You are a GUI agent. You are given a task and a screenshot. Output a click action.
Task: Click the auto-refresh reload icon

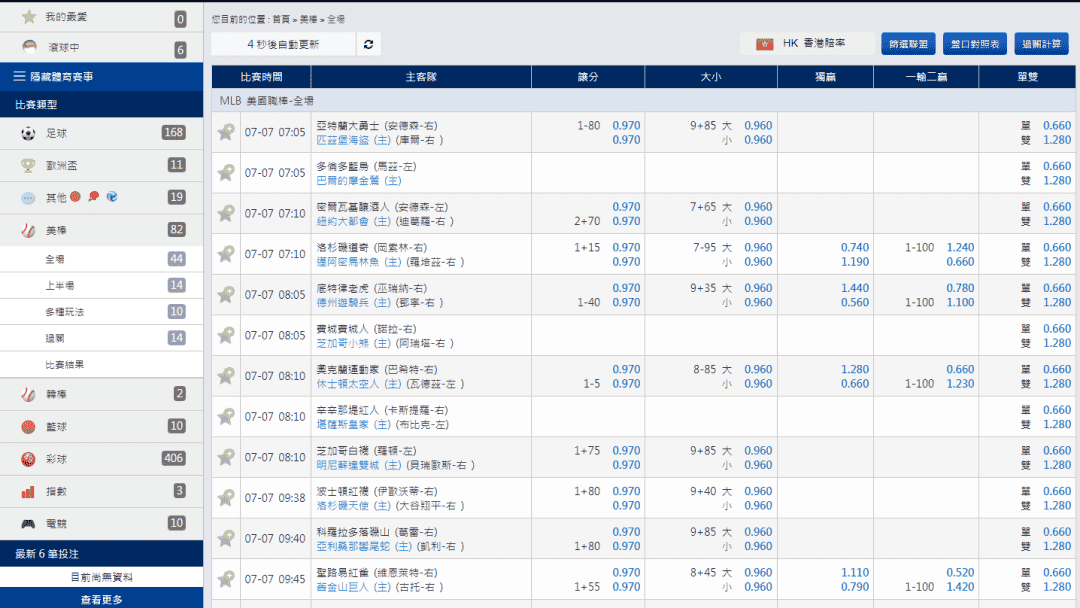(368, 44)
